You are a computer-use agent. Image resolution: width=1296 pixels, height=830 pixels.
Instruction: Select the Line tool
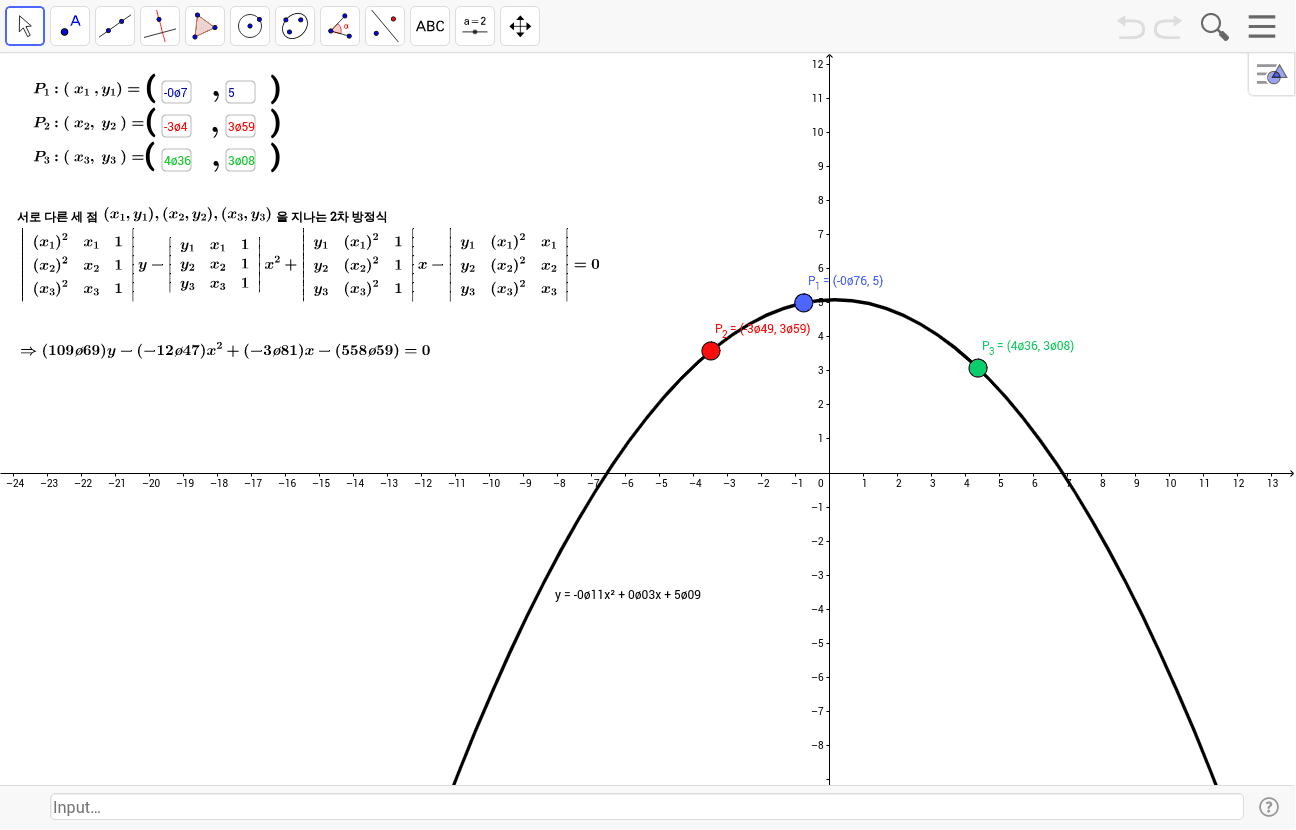114,26
